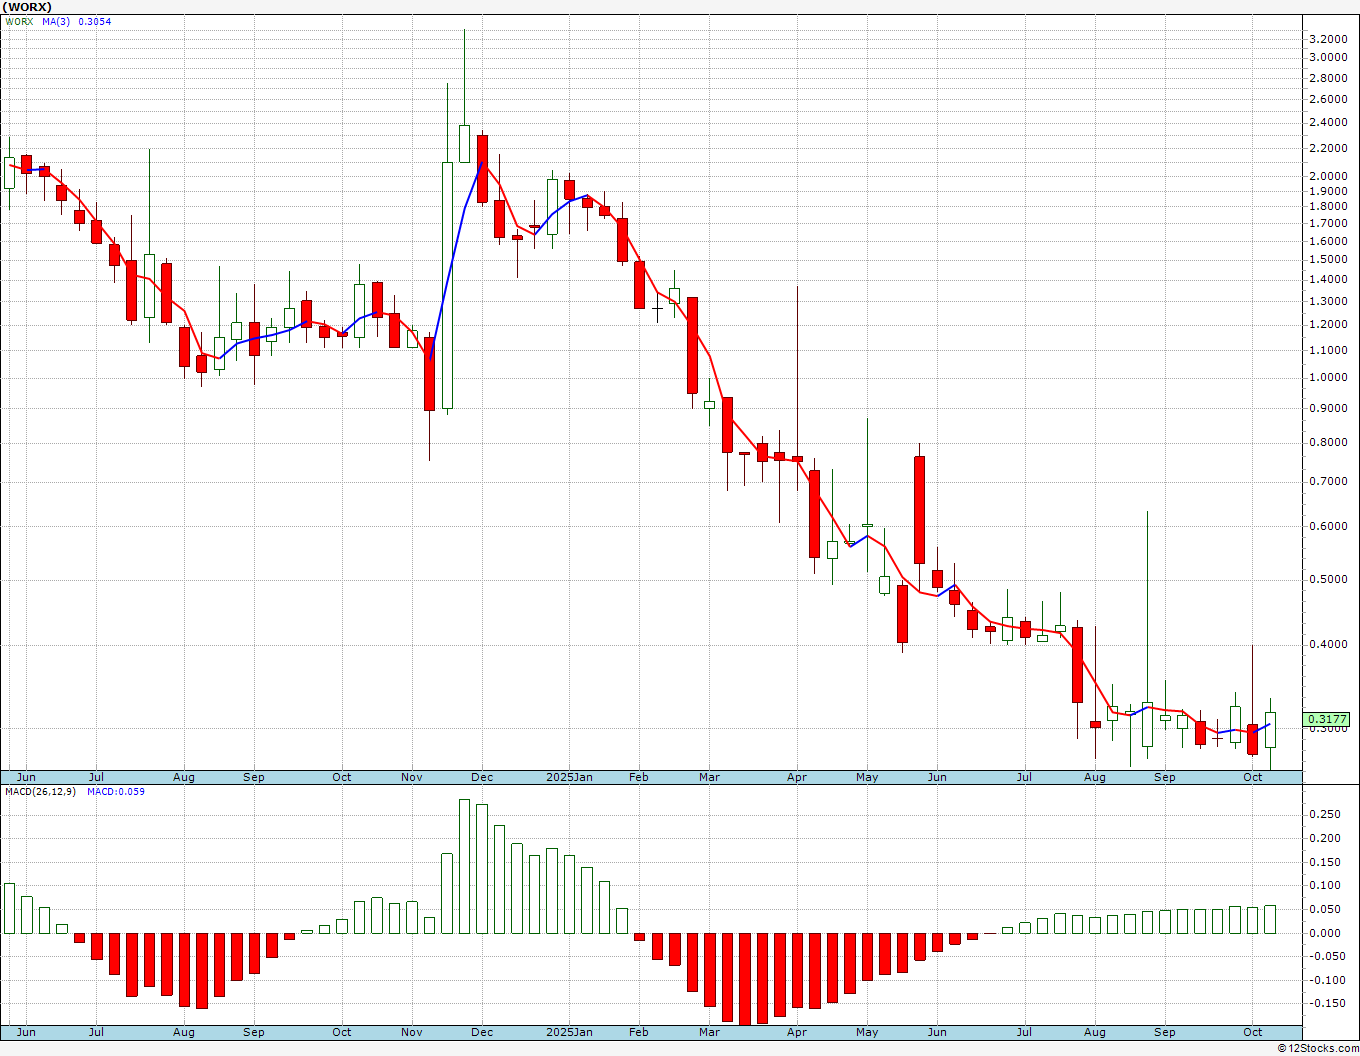Screen dimensions: 1360x1056
Task: Select the green WORX legend label
Action: click(x=19, y=21)
